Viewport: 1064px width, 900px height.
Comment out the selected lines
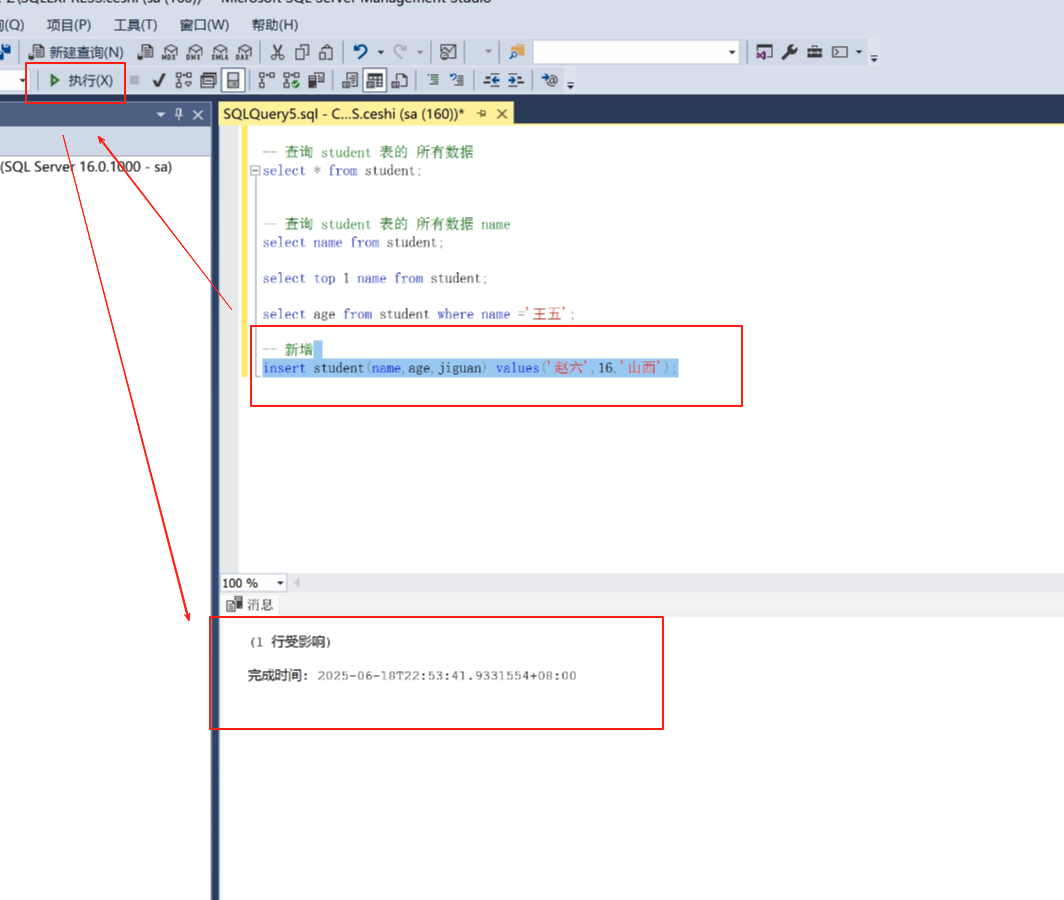coord(433,81)
